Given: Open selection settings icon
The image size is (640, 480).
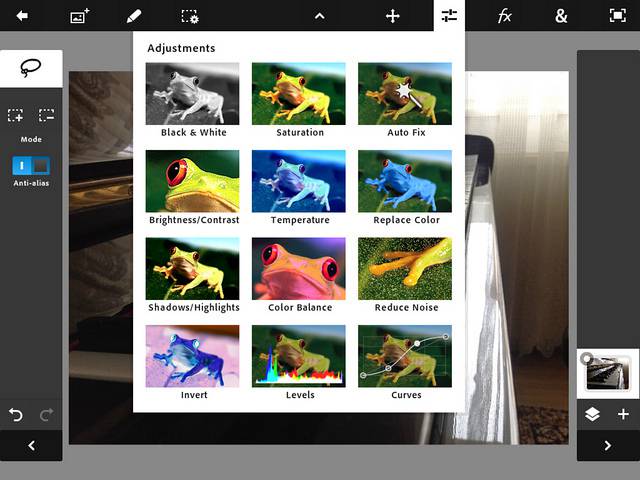Looking at the screenshot, I should (x=190, y=16).
